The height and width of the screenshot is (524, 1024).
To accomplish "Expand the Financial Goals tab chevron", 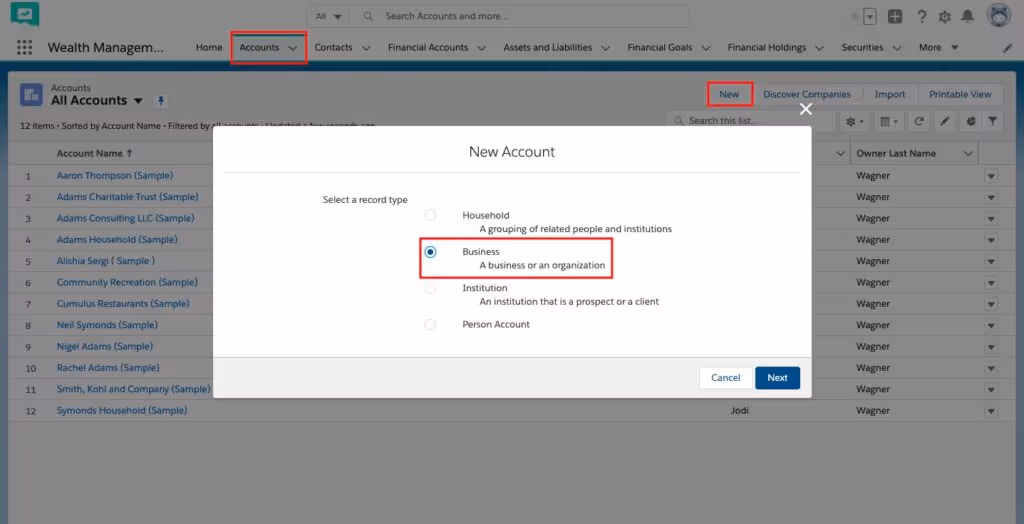I will click(x=705, y=48).
